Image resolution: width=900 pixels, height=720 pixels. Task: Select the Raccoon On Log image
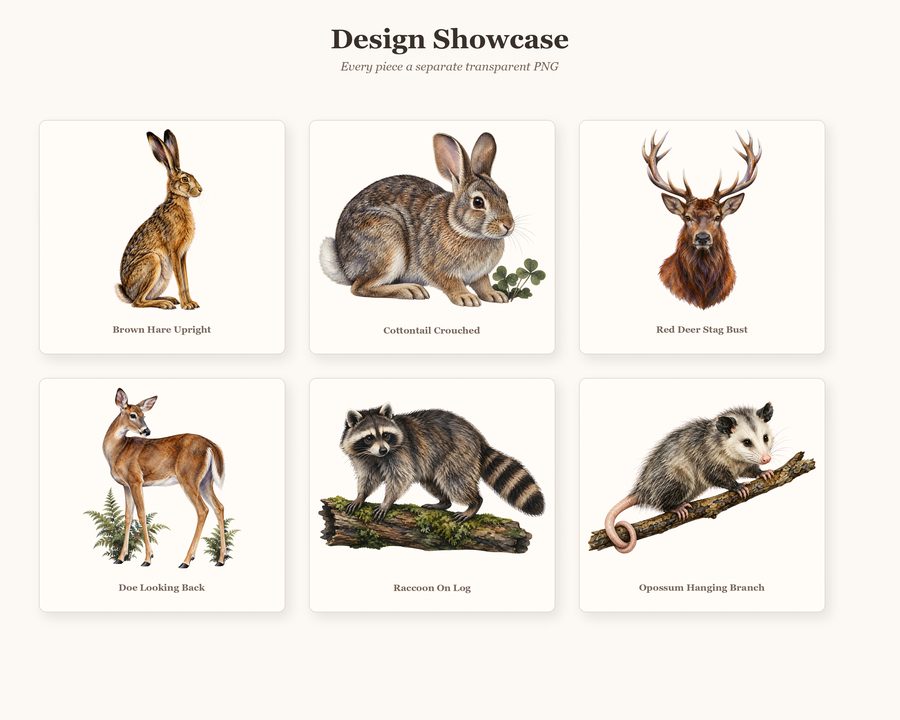[x=432, y=478]
